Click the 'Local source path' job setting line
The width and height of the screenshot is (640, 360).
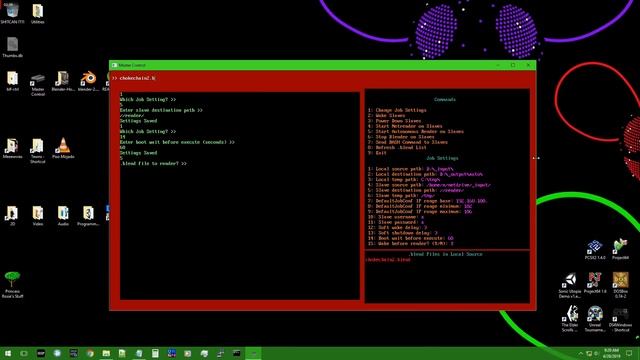pyautogui.click(x=411, y=169)
